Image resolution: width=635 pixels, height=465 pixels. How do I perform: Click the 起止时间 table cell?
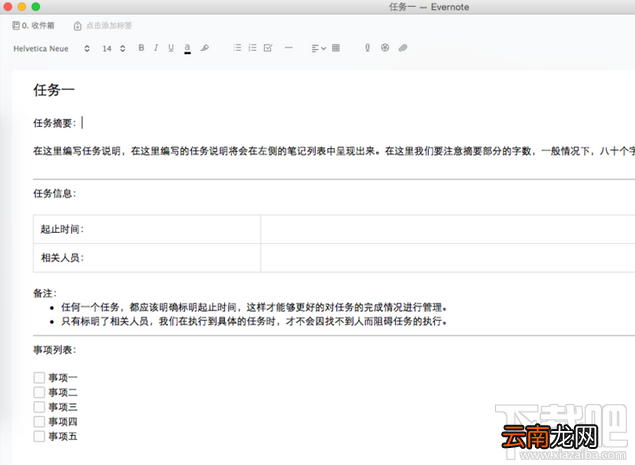pos(147,229)
